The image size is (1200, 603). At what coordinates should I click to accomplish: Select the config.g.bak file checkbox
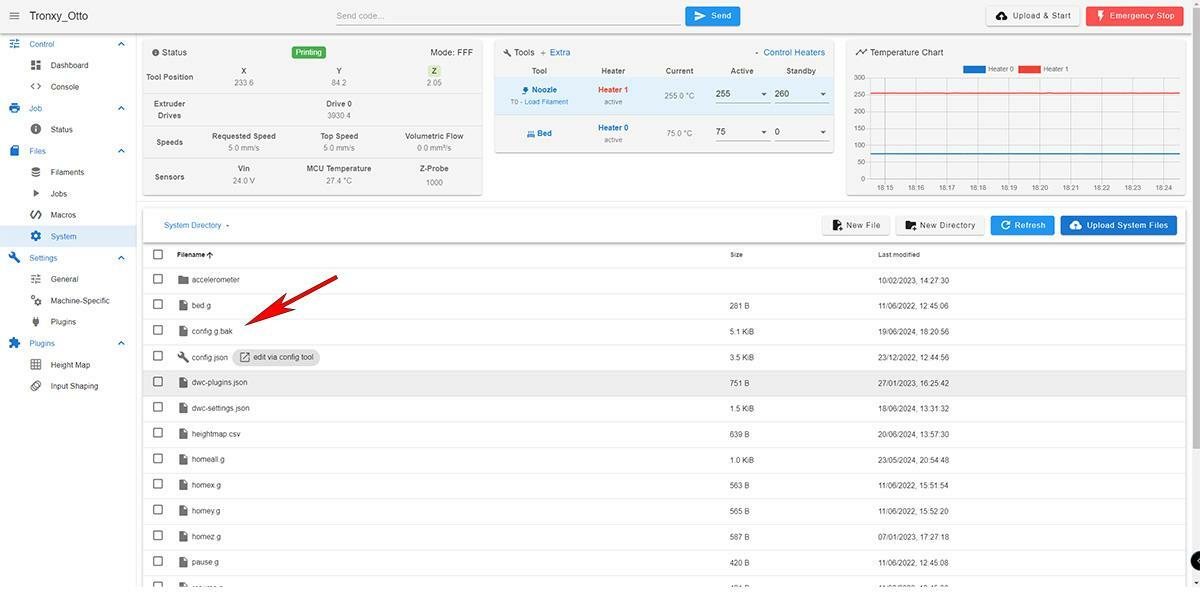click(158, 330)
